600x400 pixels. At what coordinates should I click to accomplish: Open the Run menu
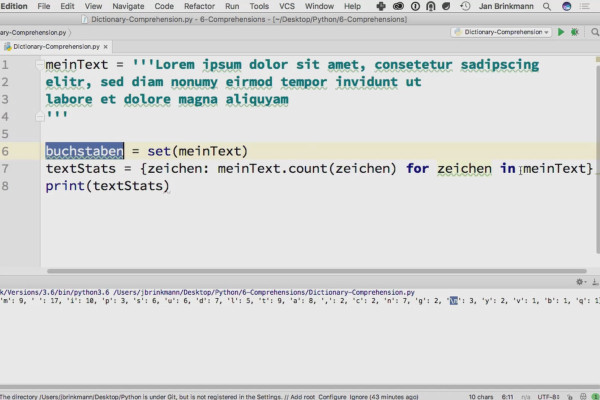point(232,6)
